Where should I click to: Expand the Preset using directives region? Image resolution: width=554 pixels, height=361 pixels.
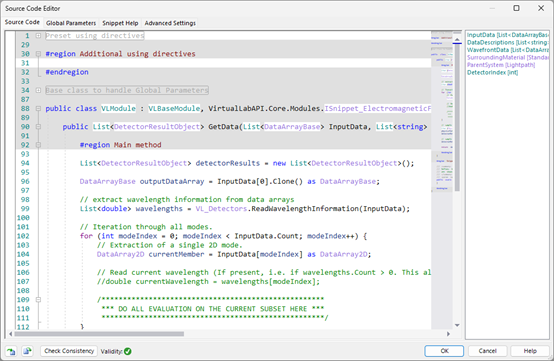tap(38, 36)
